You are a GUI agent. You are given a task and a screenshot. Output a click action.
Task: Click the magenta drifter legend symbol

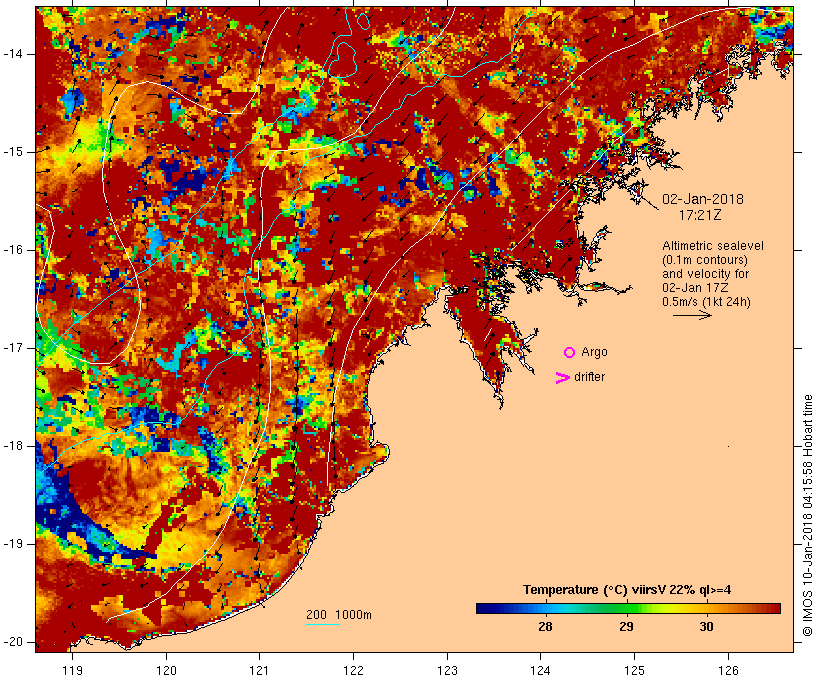(562, 378)
